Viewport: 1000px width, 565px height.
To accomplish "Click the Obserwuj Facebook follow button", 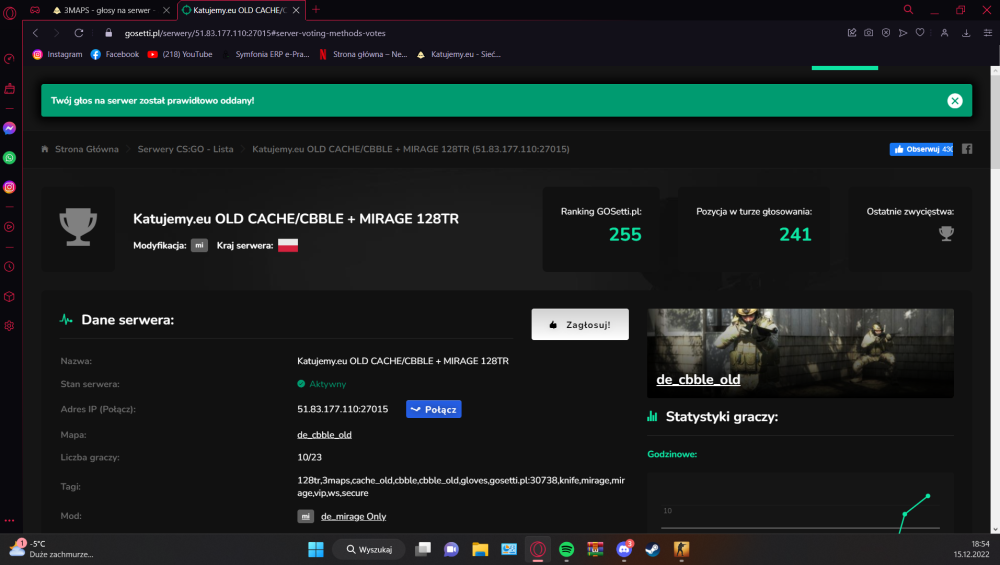I will [x=921, y=149].
